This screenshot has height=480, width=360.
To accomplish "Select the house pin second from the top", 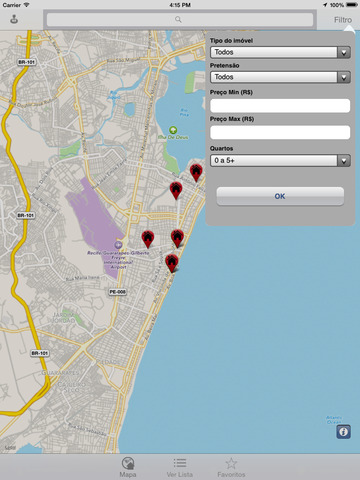I will pyautogui.click(x=176, y=191).
